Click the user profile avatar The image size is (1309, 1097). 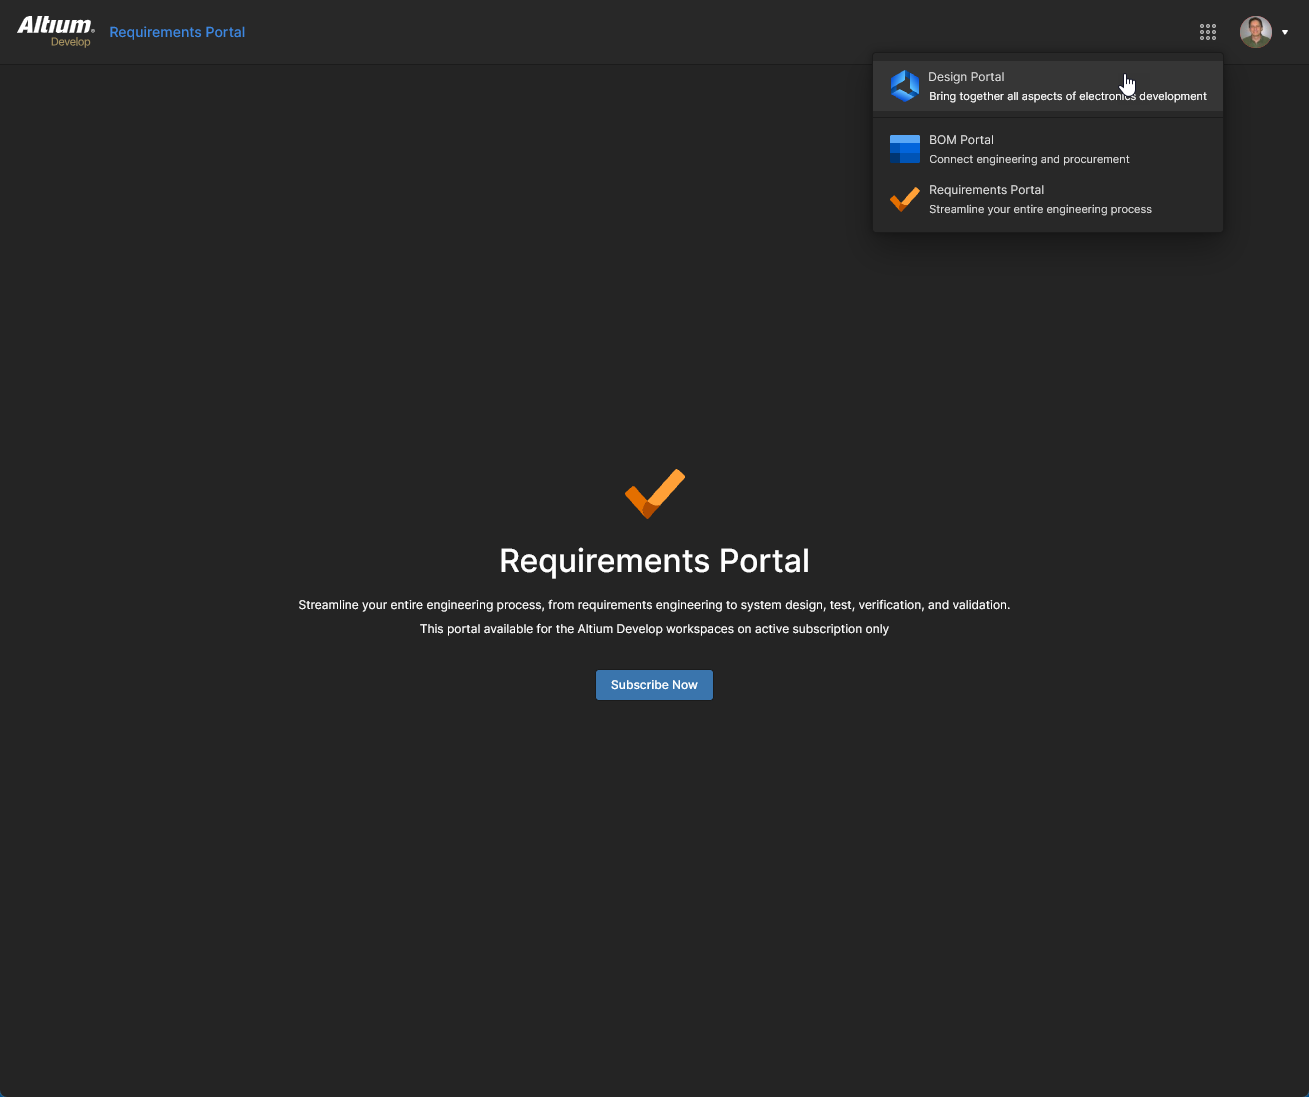coord(1256,32)
